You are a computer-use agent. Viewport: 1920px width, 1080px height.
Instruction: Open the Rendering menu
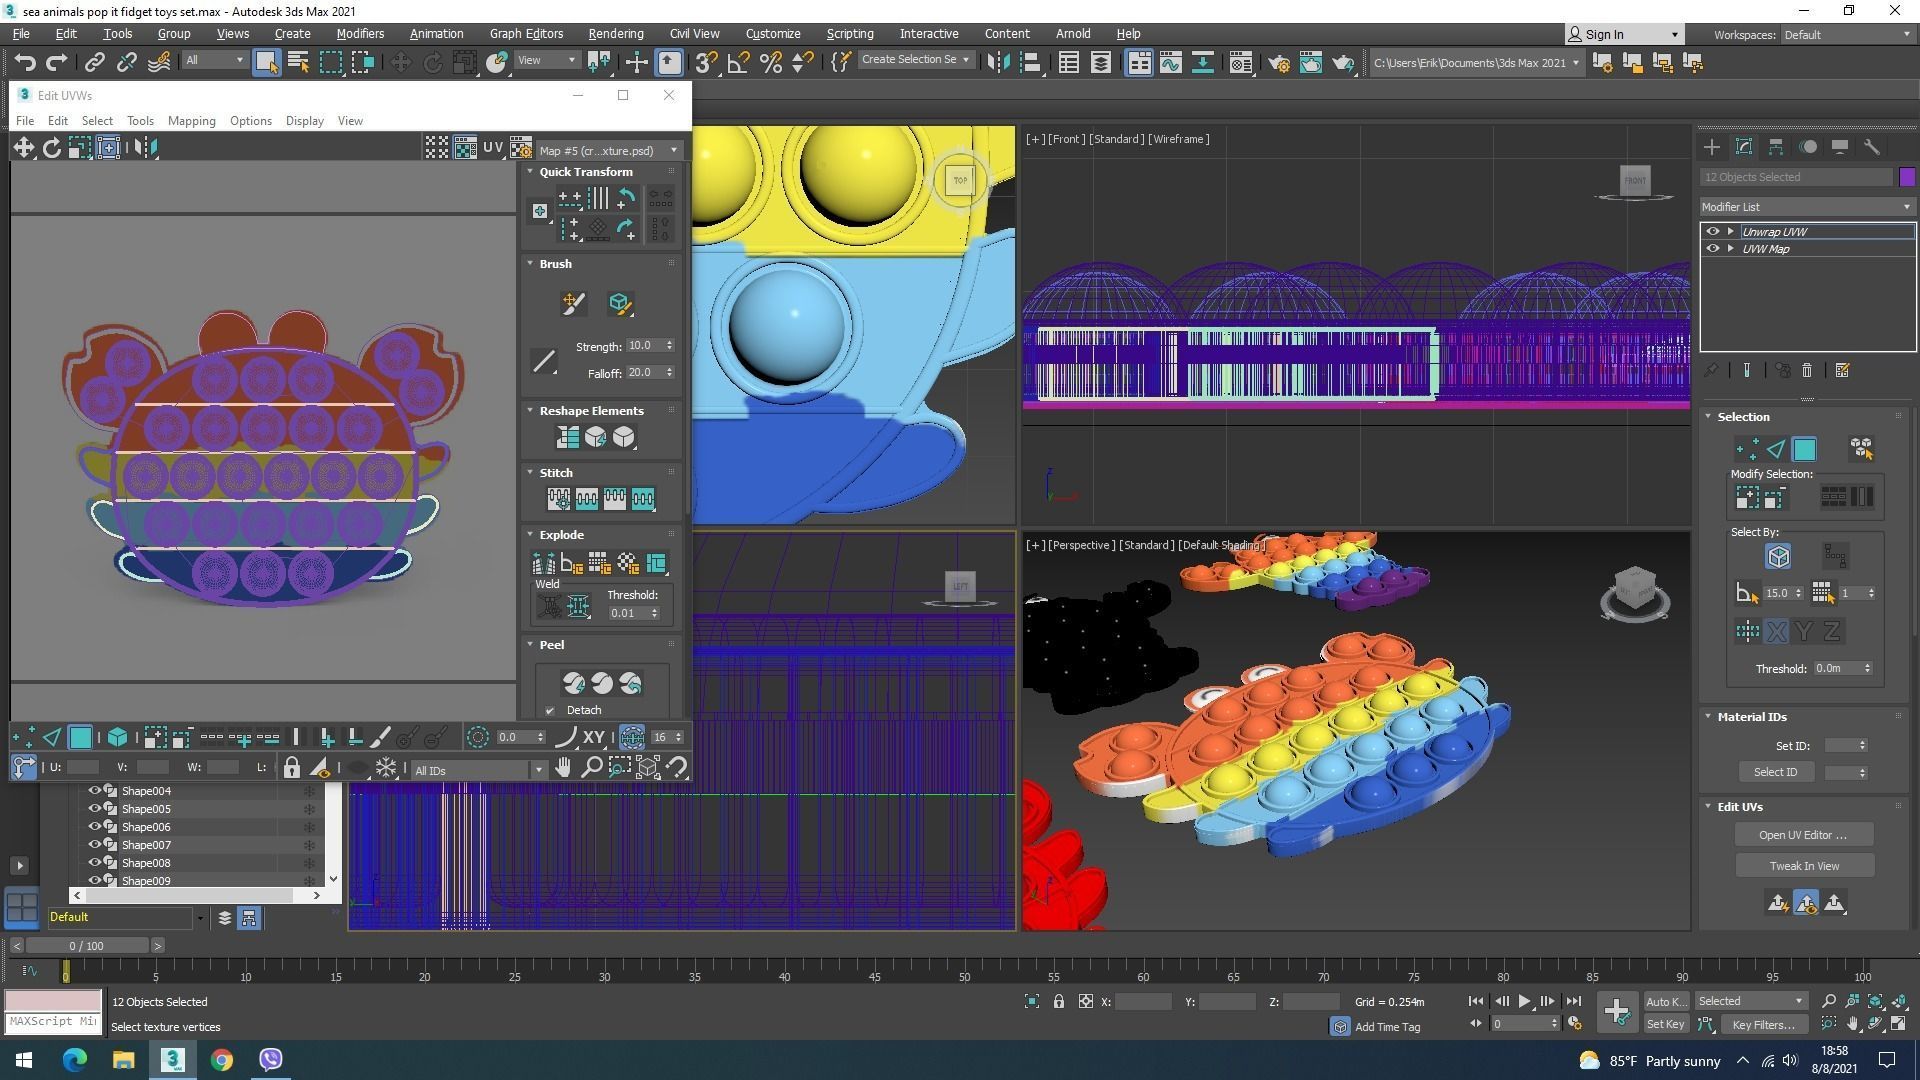(x=615, y=33)
